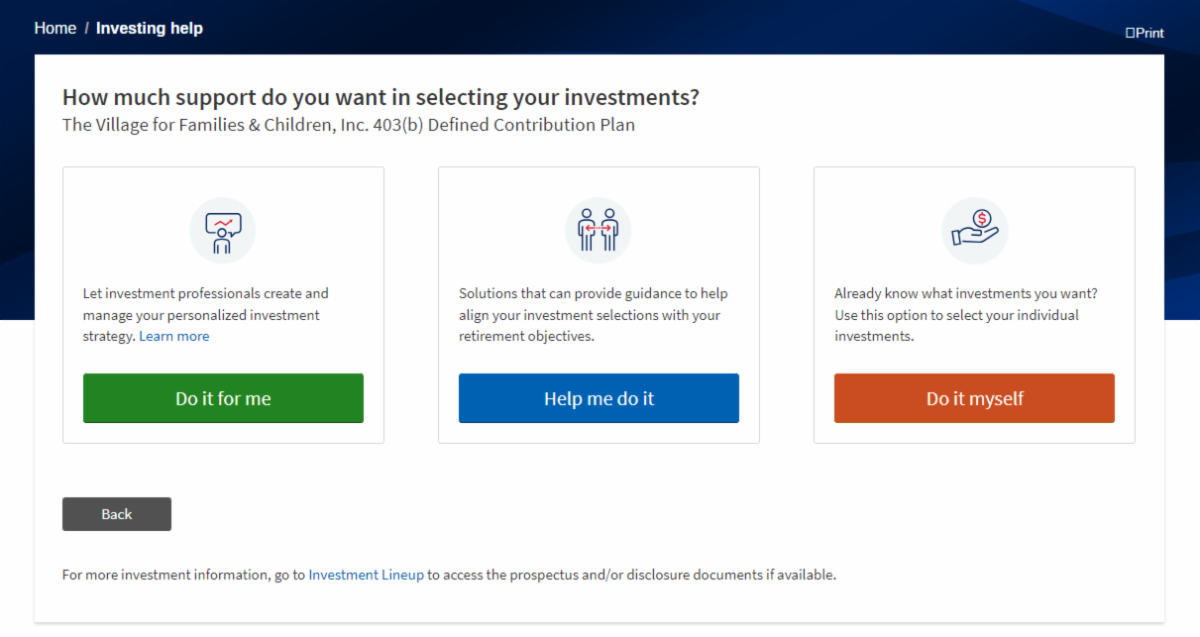Click the arrows between the two figures icon
The image size is (1200, 637).
click(598, 228)
